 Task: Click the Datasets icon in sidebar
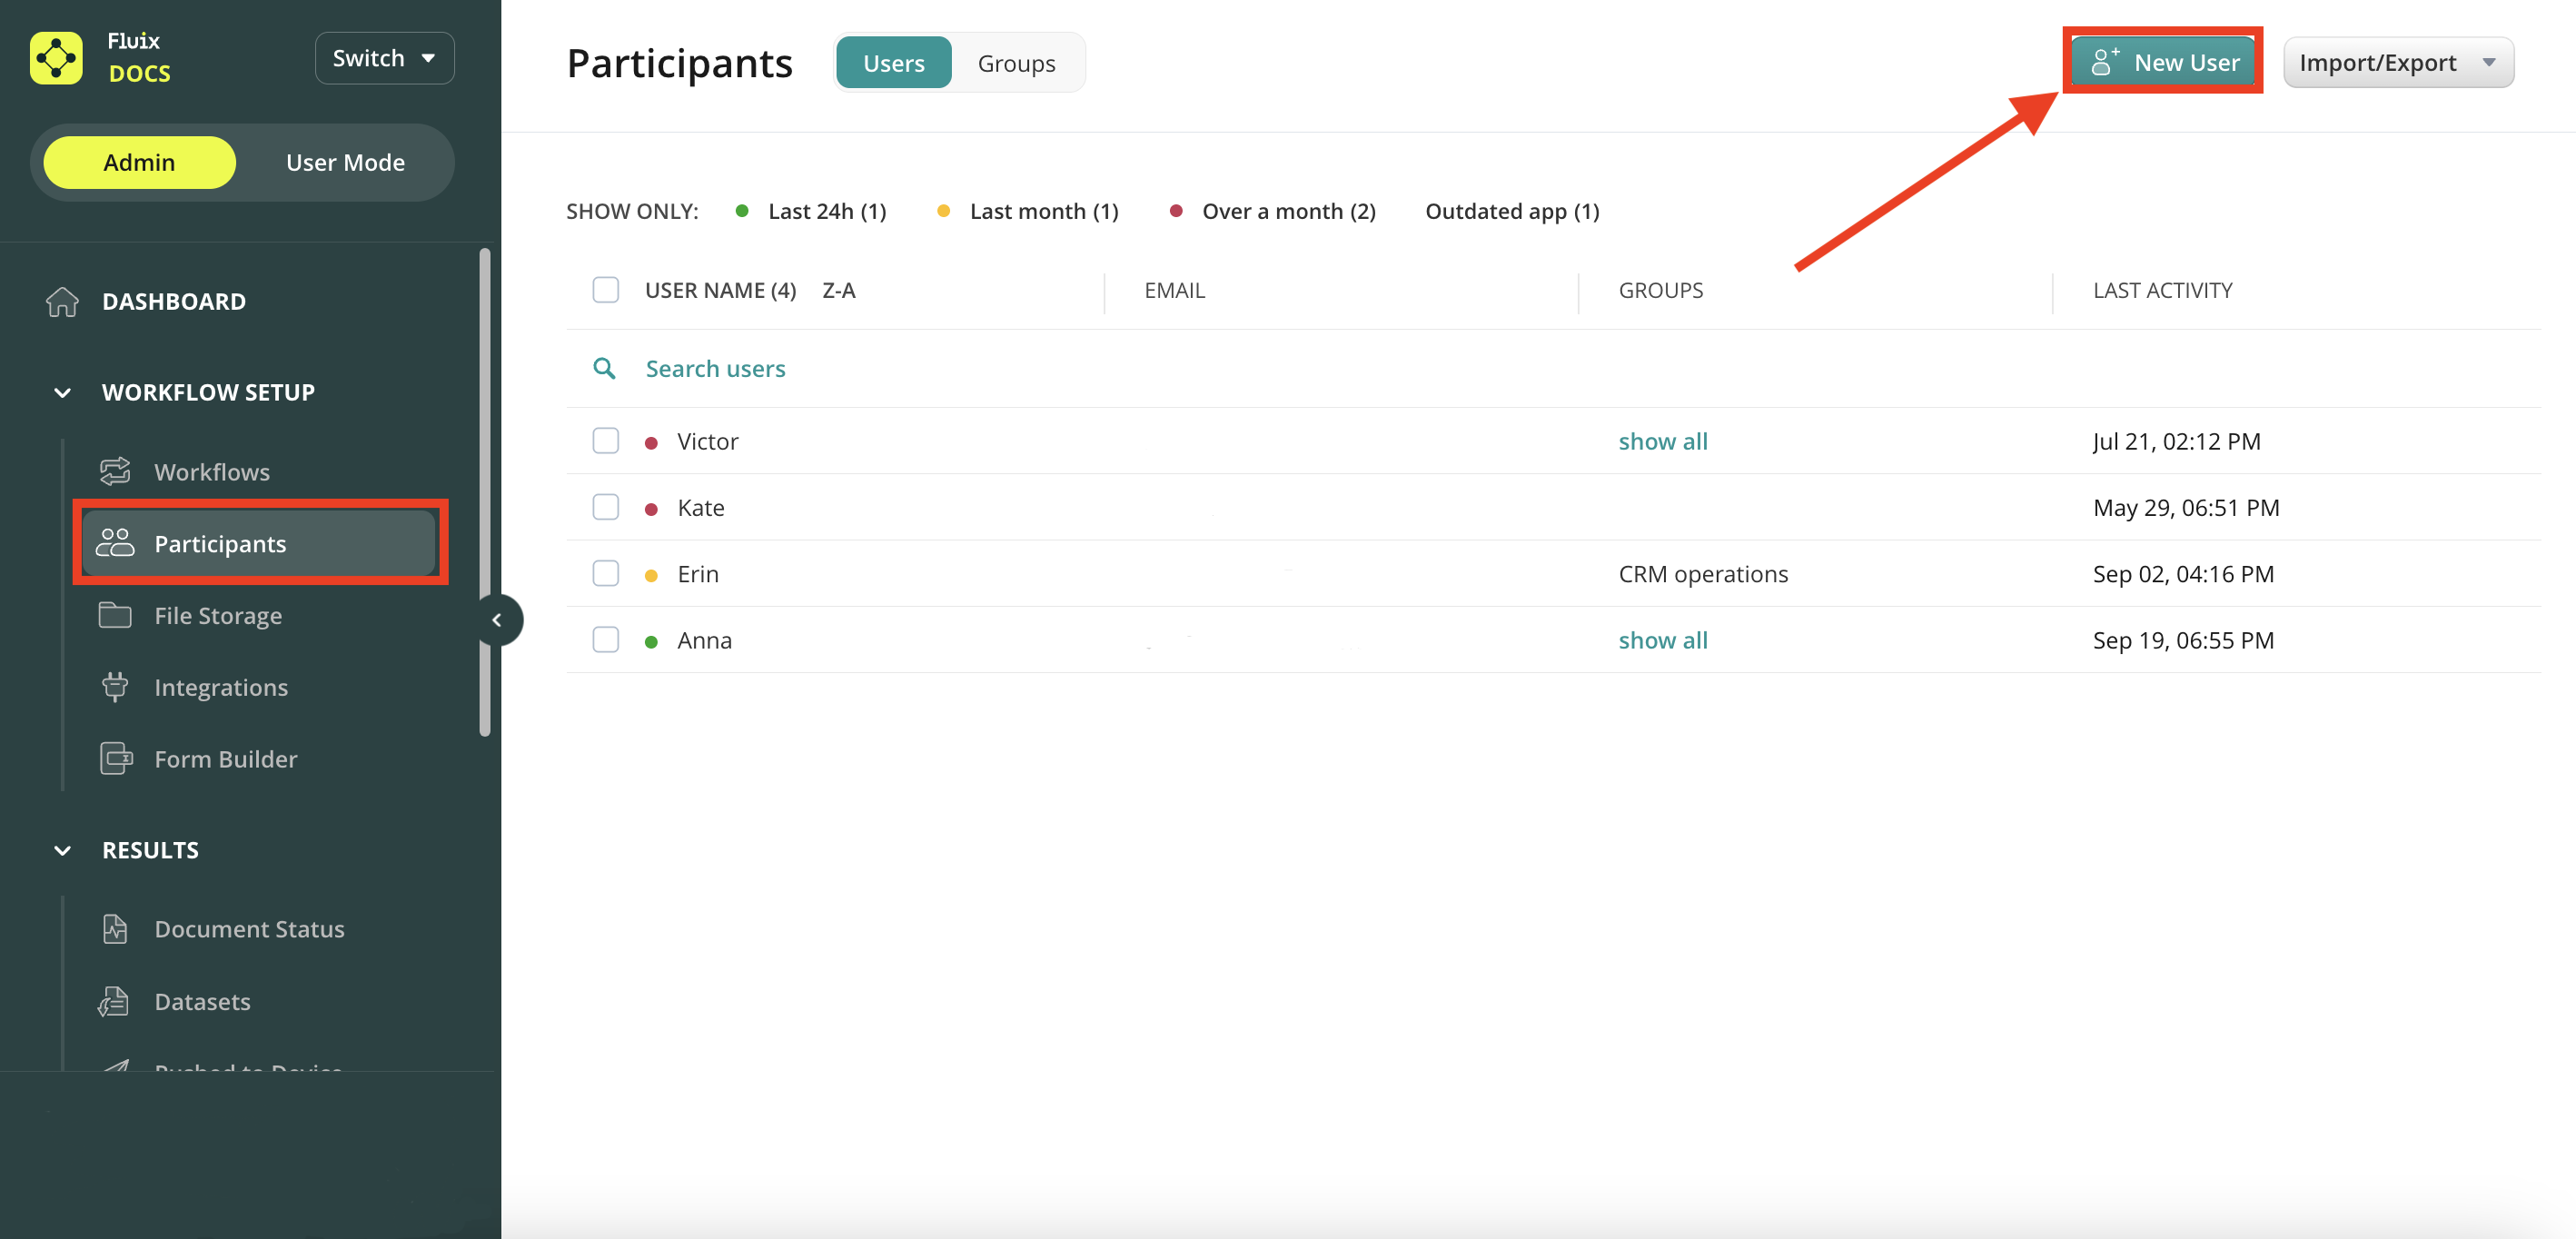[x=115, y=1001]
